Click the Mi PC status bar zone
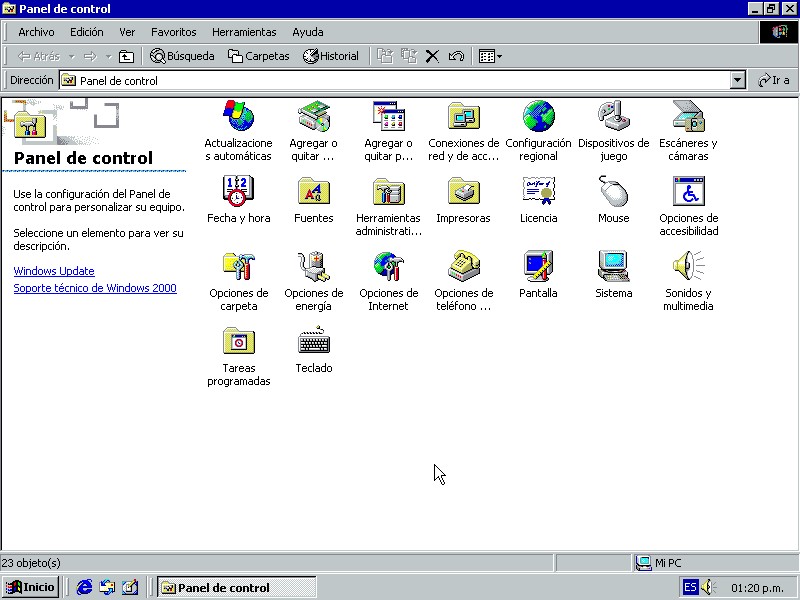Screen dimensions: 800x600 [x=715, y=563]
